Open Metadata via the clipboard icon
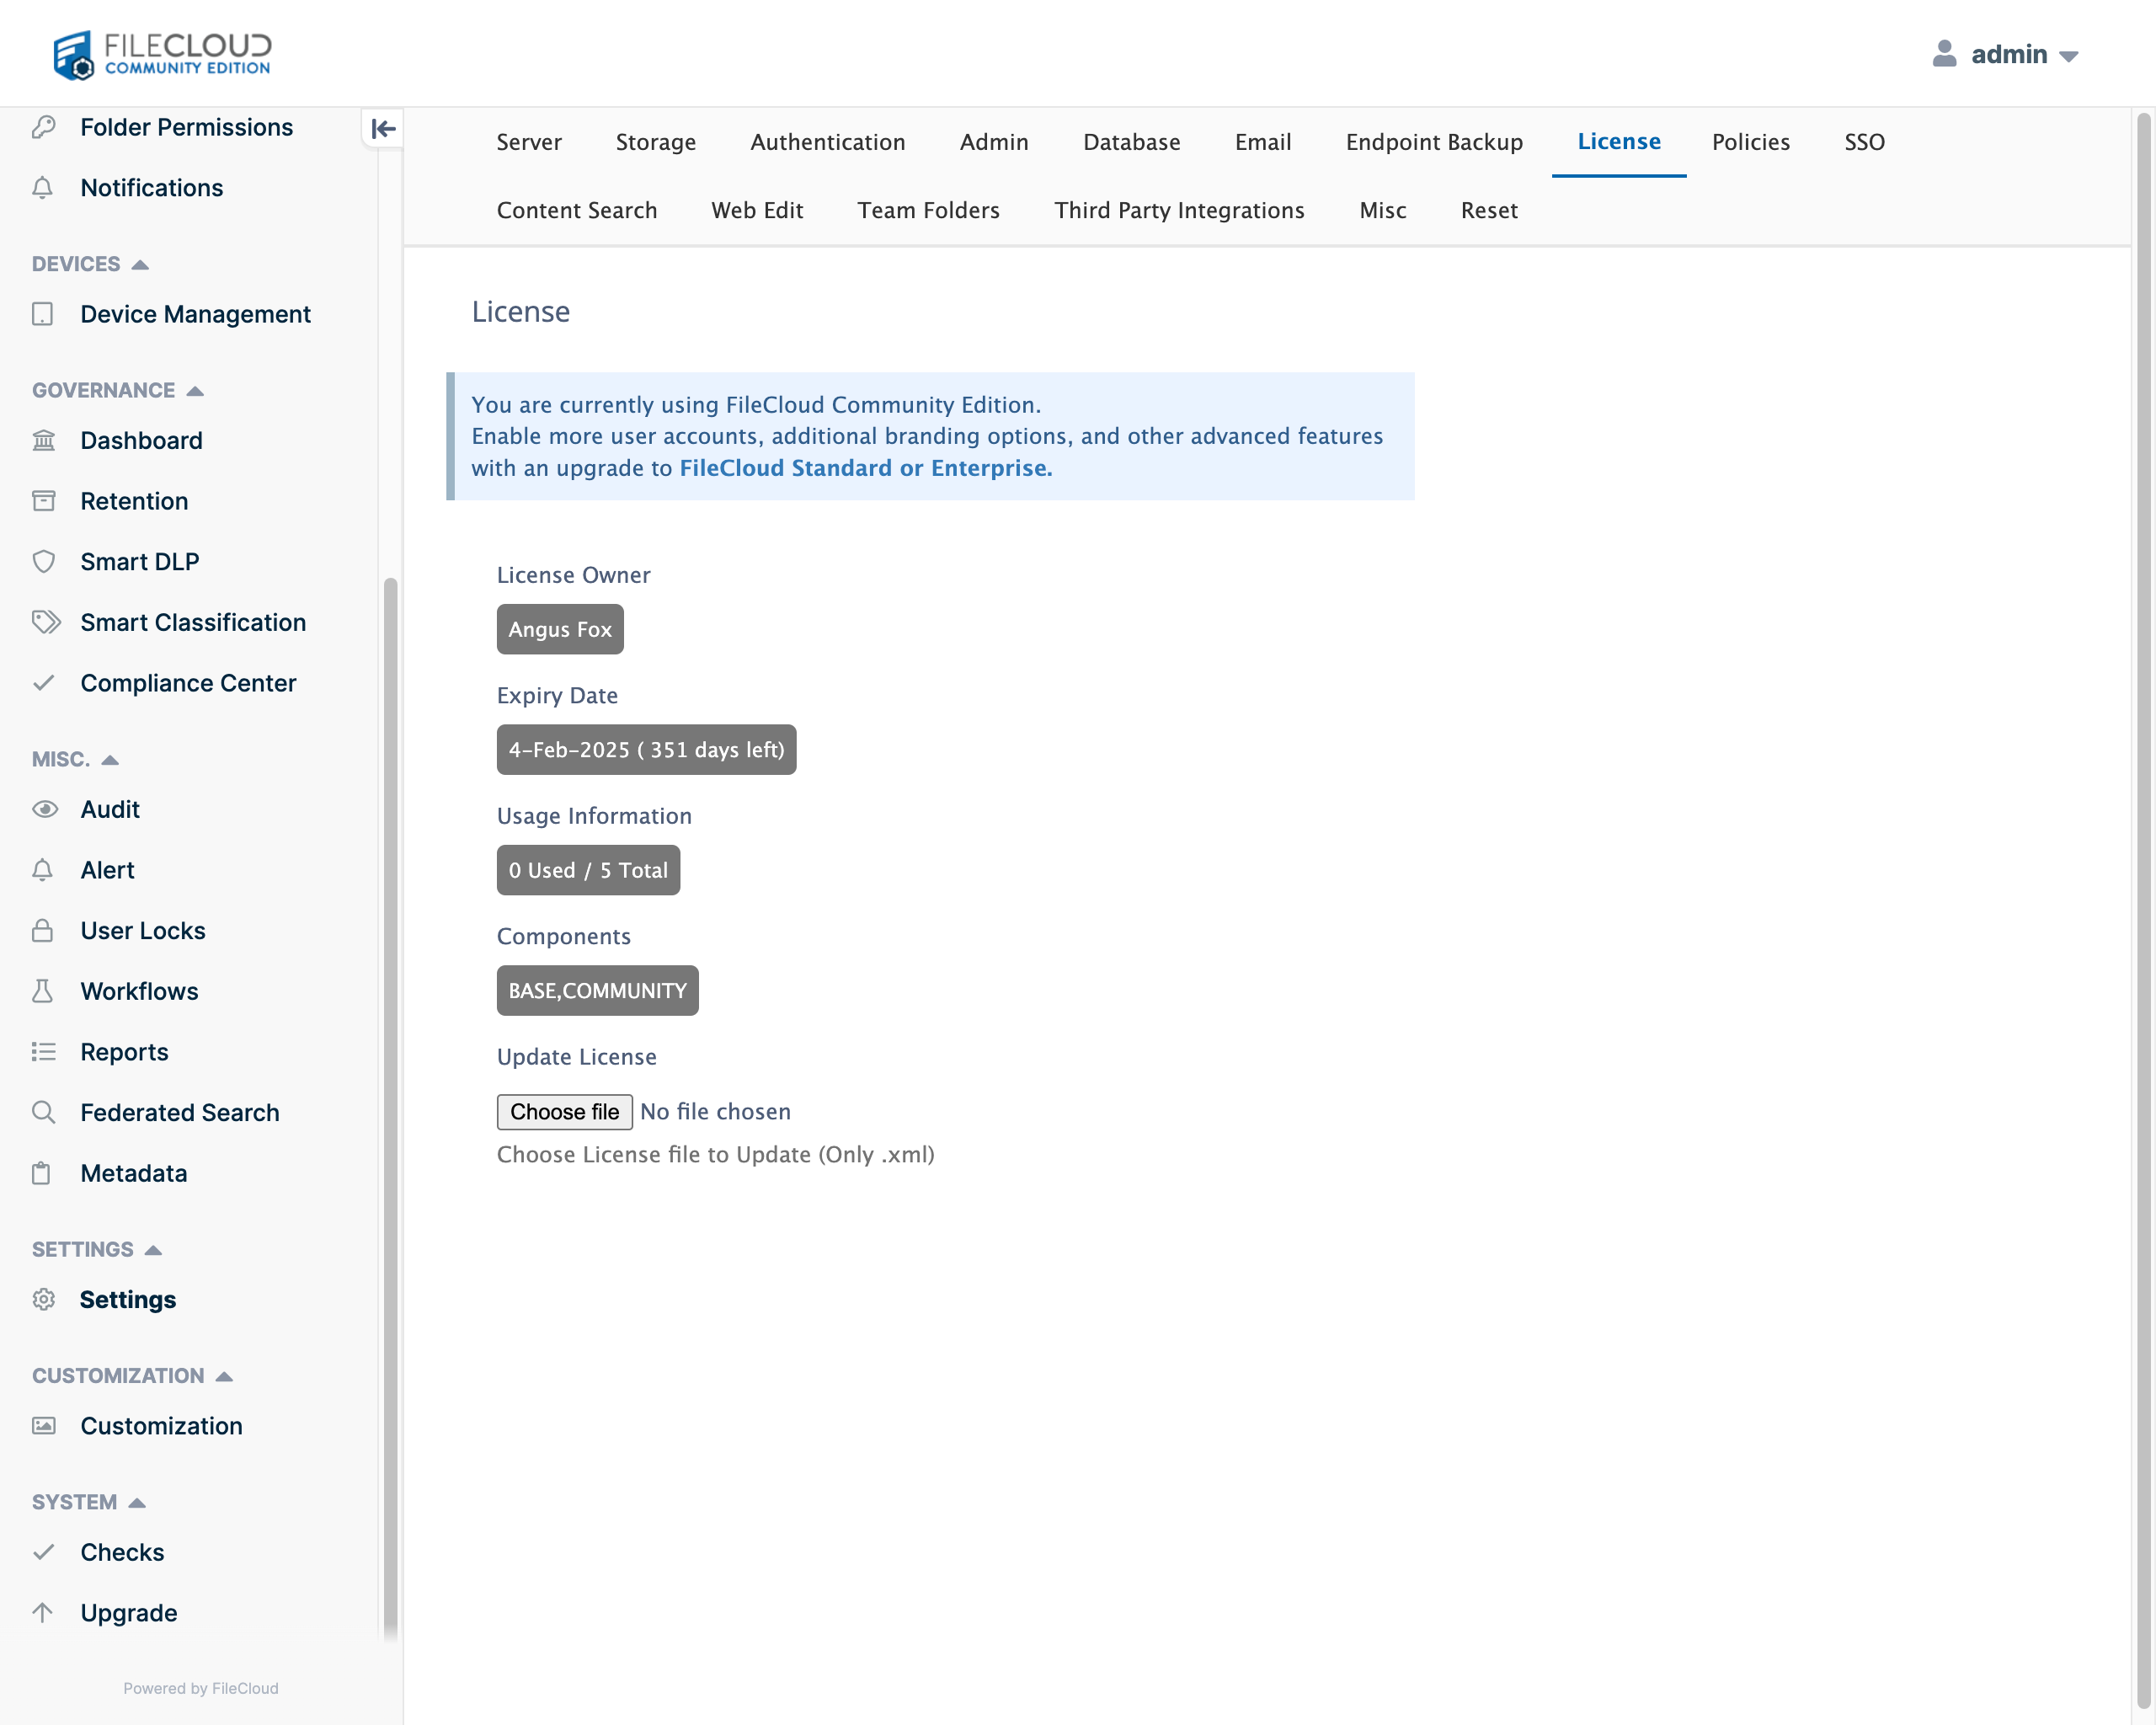2156x1725 pixels. click(44, 1173)
